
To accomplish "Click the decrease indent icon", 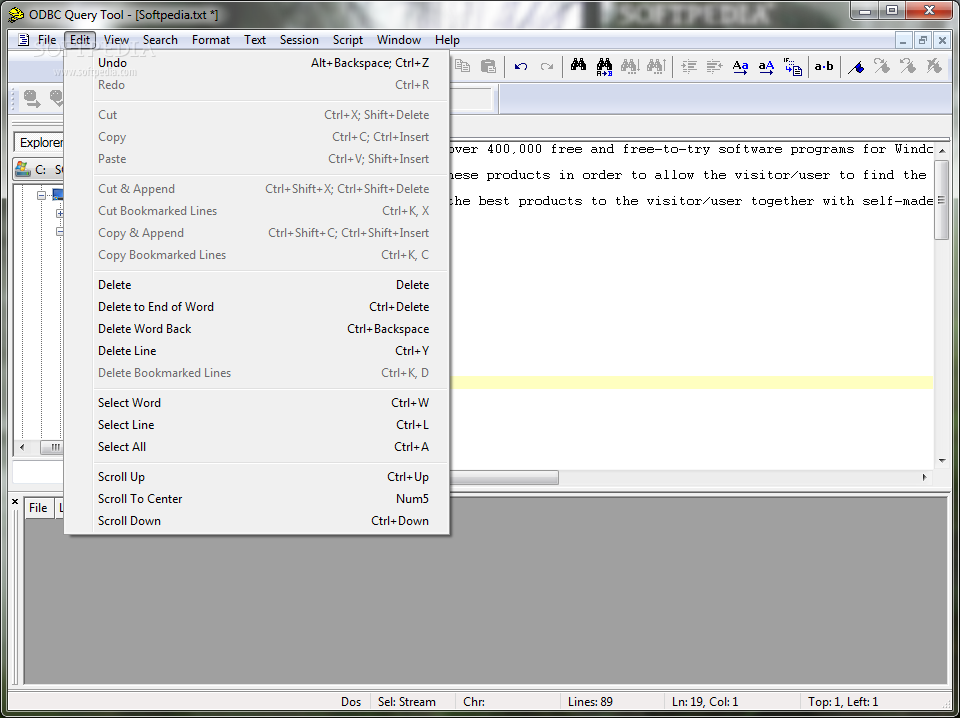I will coord(714,66).
